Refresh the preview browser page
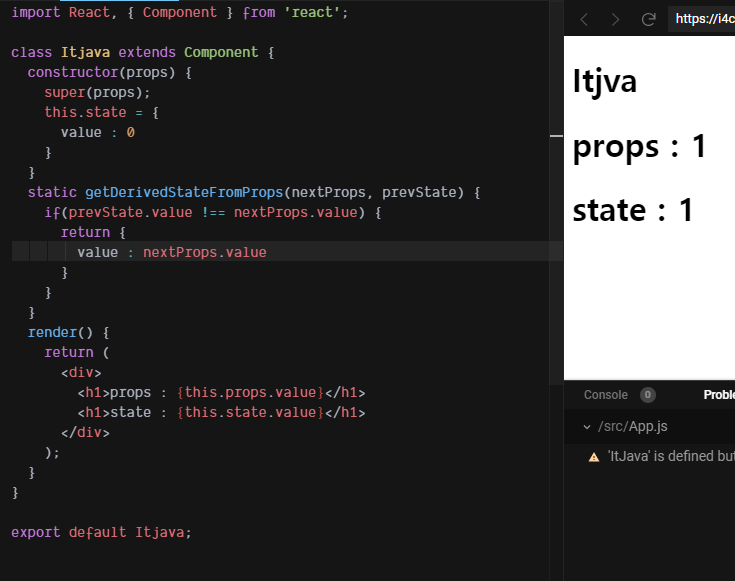 pos(648,20)
